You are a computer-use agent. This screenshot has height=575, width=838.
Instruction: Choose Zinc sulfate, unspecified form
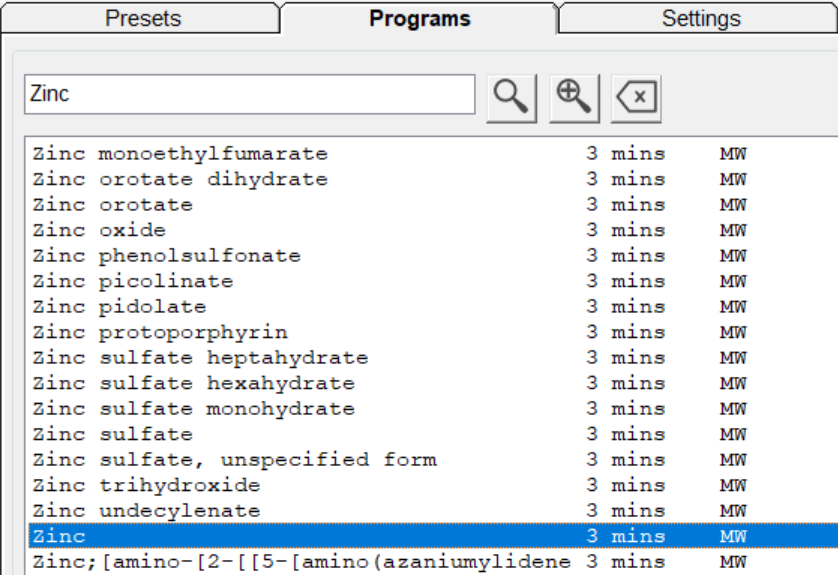click(x=234, y=460)
